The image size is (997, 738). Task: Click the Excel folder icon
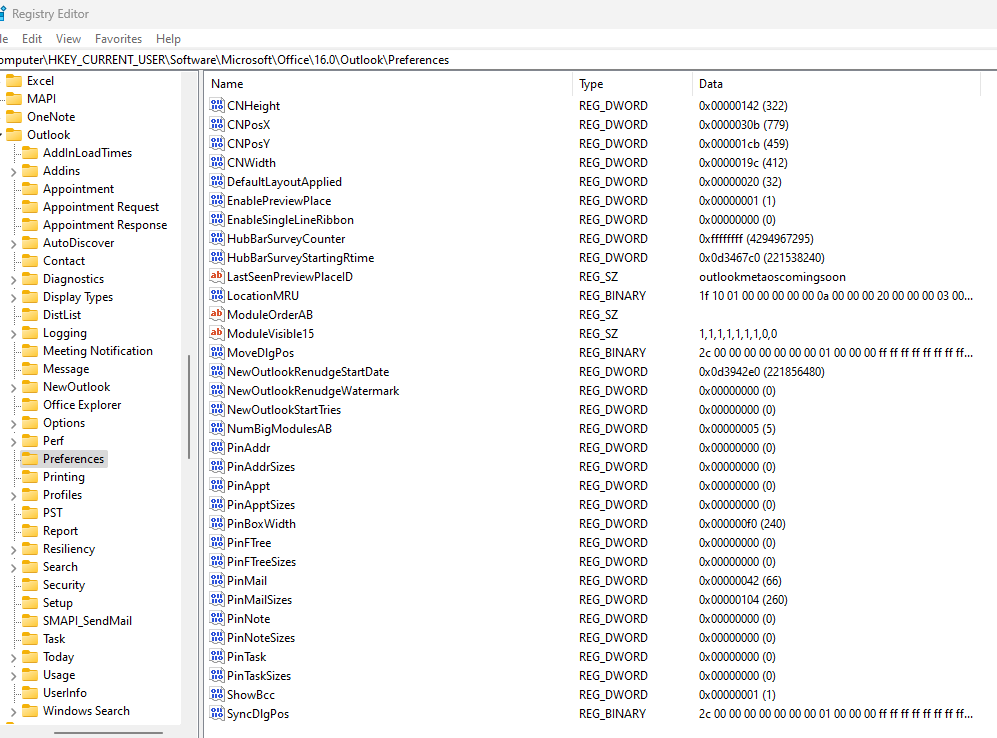(x=14, y=81)
